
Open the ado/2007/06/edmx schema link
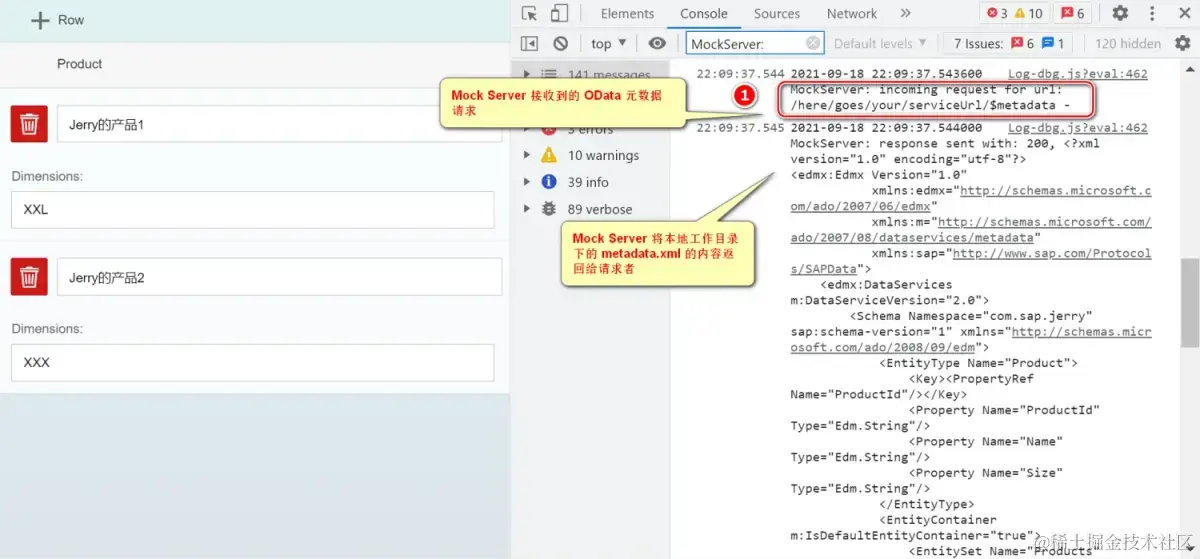[971, 198]
